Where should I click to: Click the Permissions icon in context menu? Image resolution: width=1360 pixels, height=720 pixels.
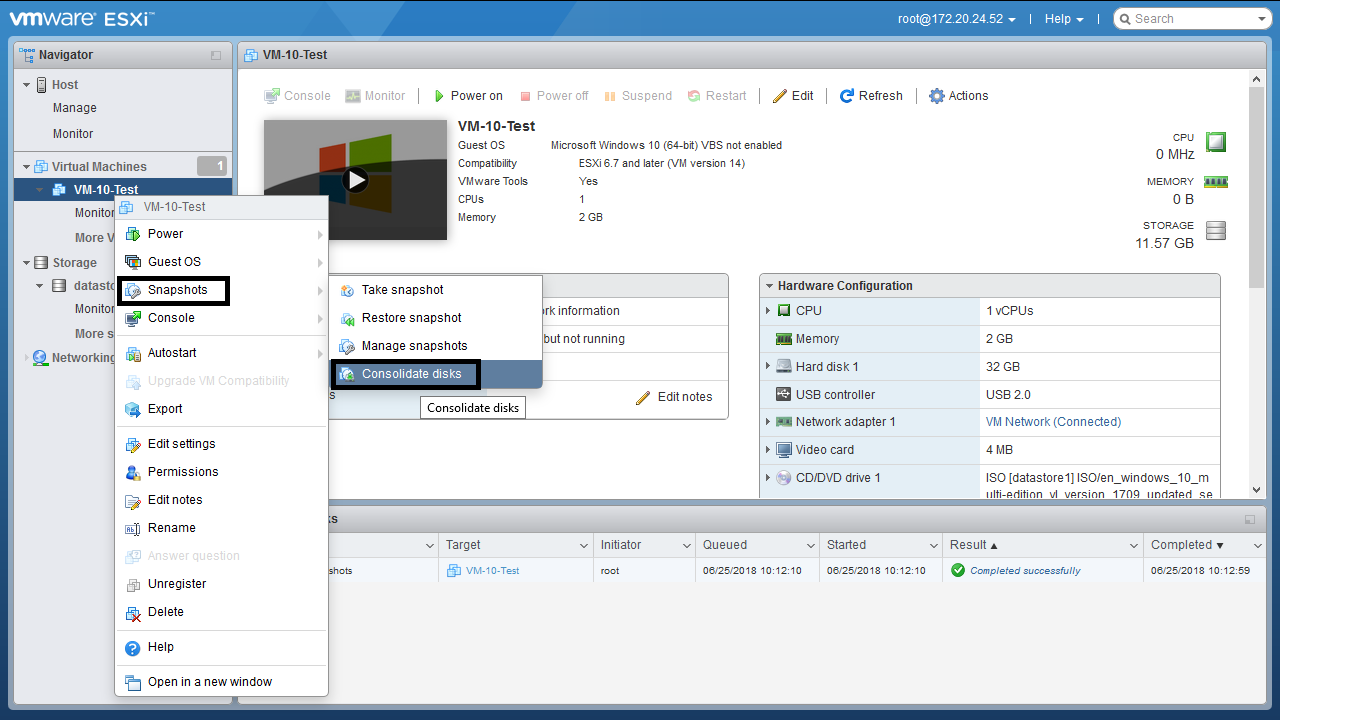pos(132,472)
